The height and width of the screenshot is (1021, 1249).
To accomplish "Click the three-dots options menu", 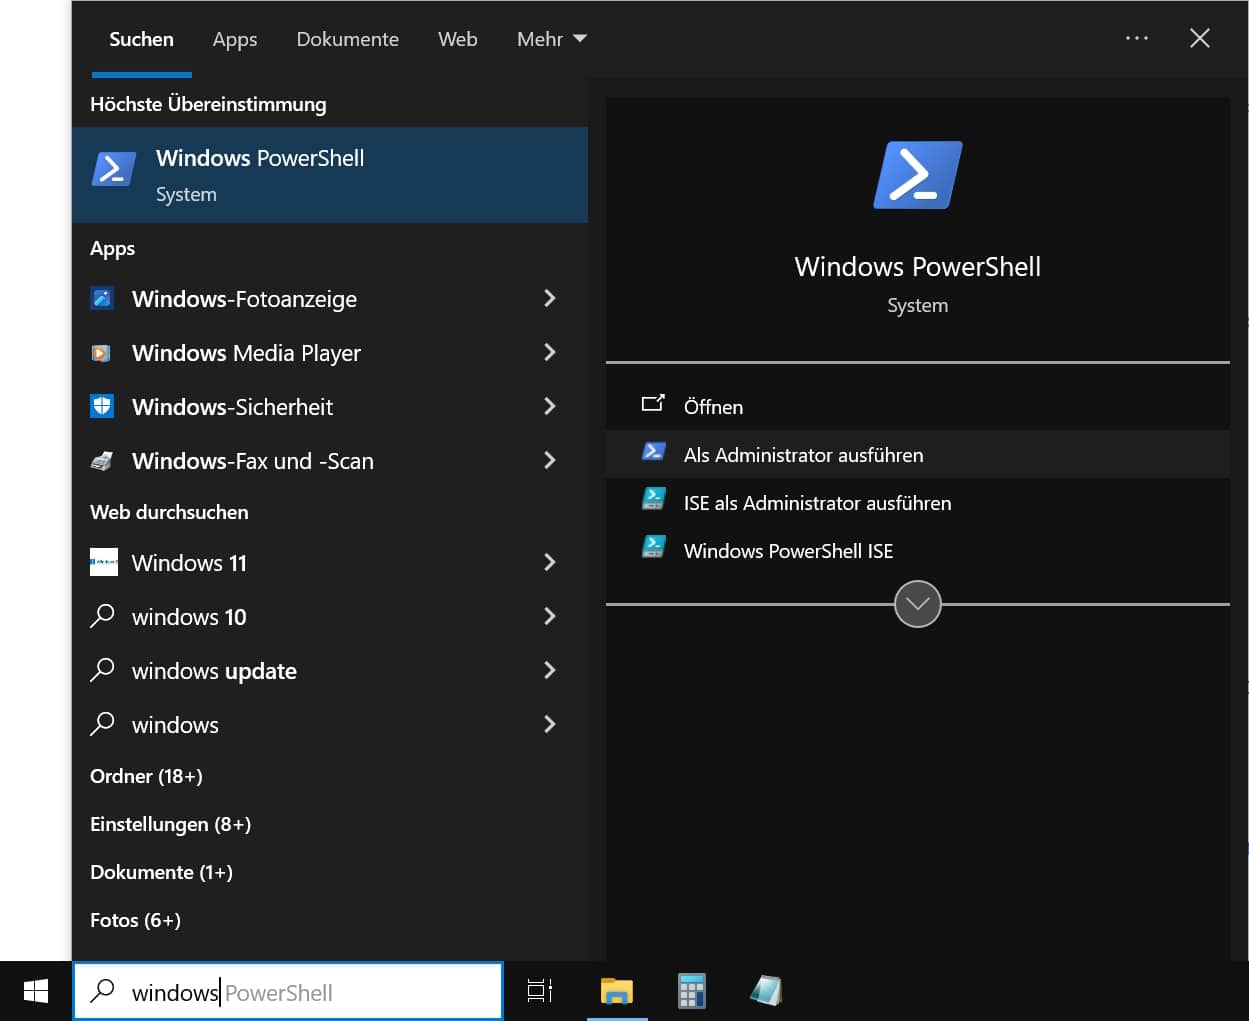I will tap(1136, 38).
